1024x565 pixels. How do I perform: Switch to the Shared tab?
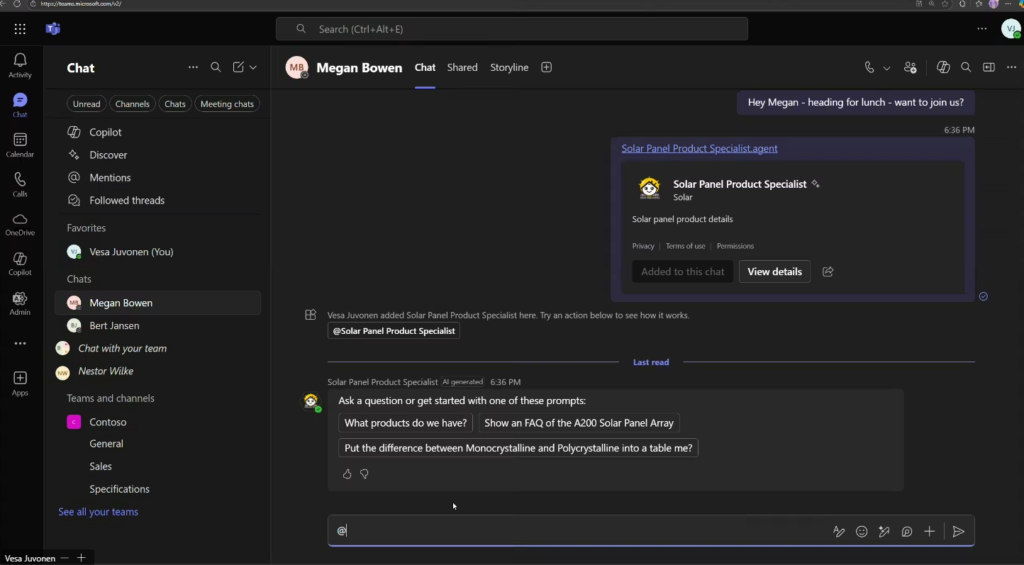coord(462,68)
